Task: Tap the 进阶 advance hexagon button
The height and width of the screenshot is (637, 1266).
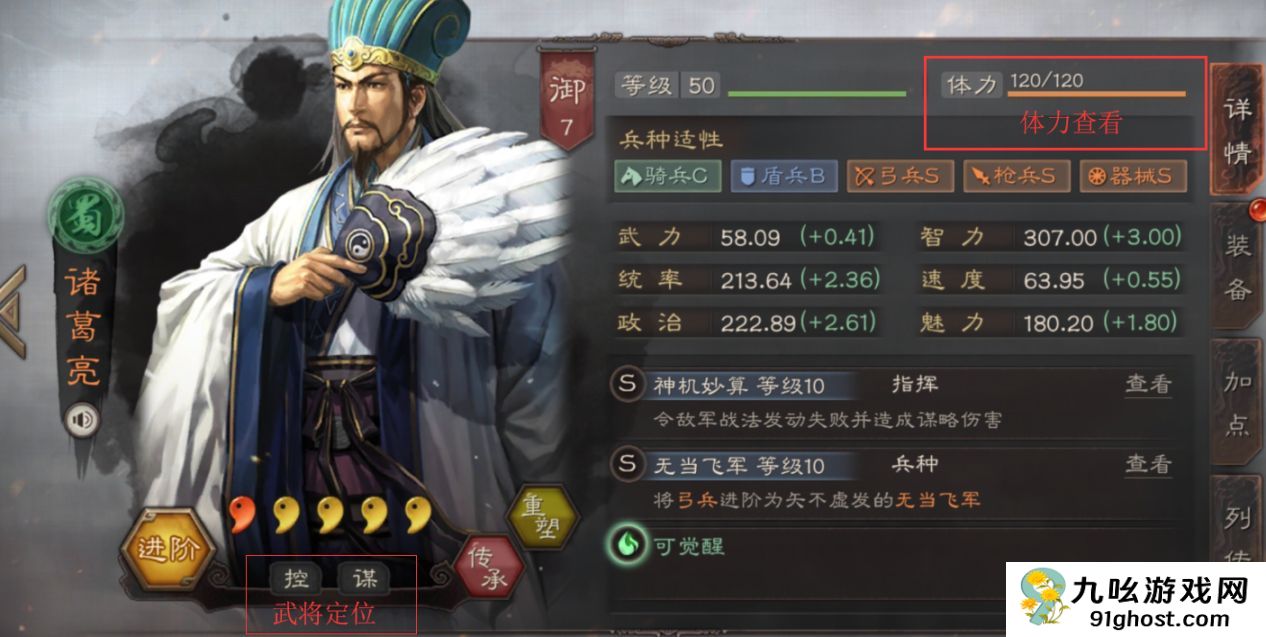Action: pyautogui.click(x=163, y=549)
